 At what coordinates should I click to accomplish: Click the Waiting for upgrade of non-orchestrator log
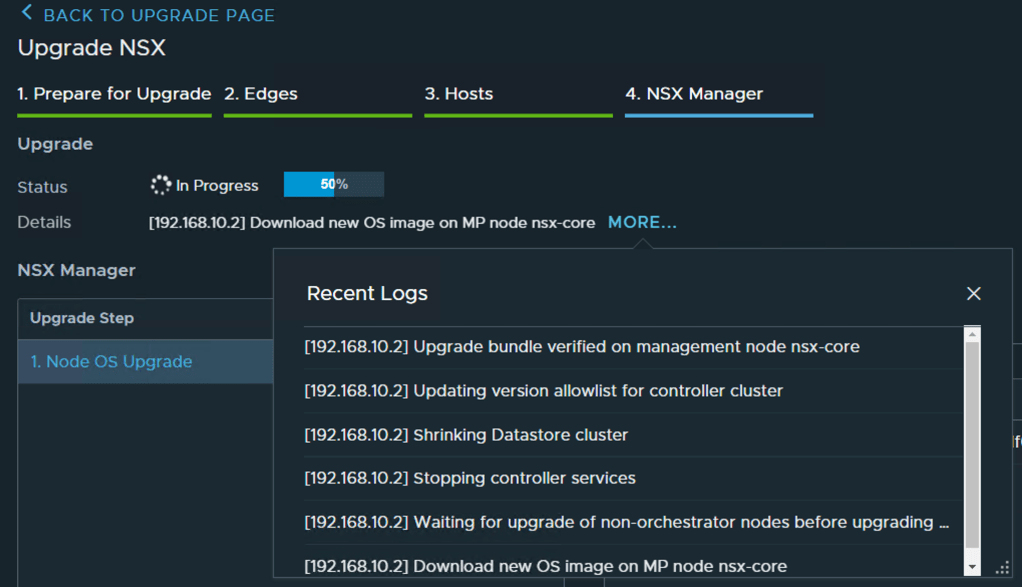pyautogui.click(x=626, y=522)
